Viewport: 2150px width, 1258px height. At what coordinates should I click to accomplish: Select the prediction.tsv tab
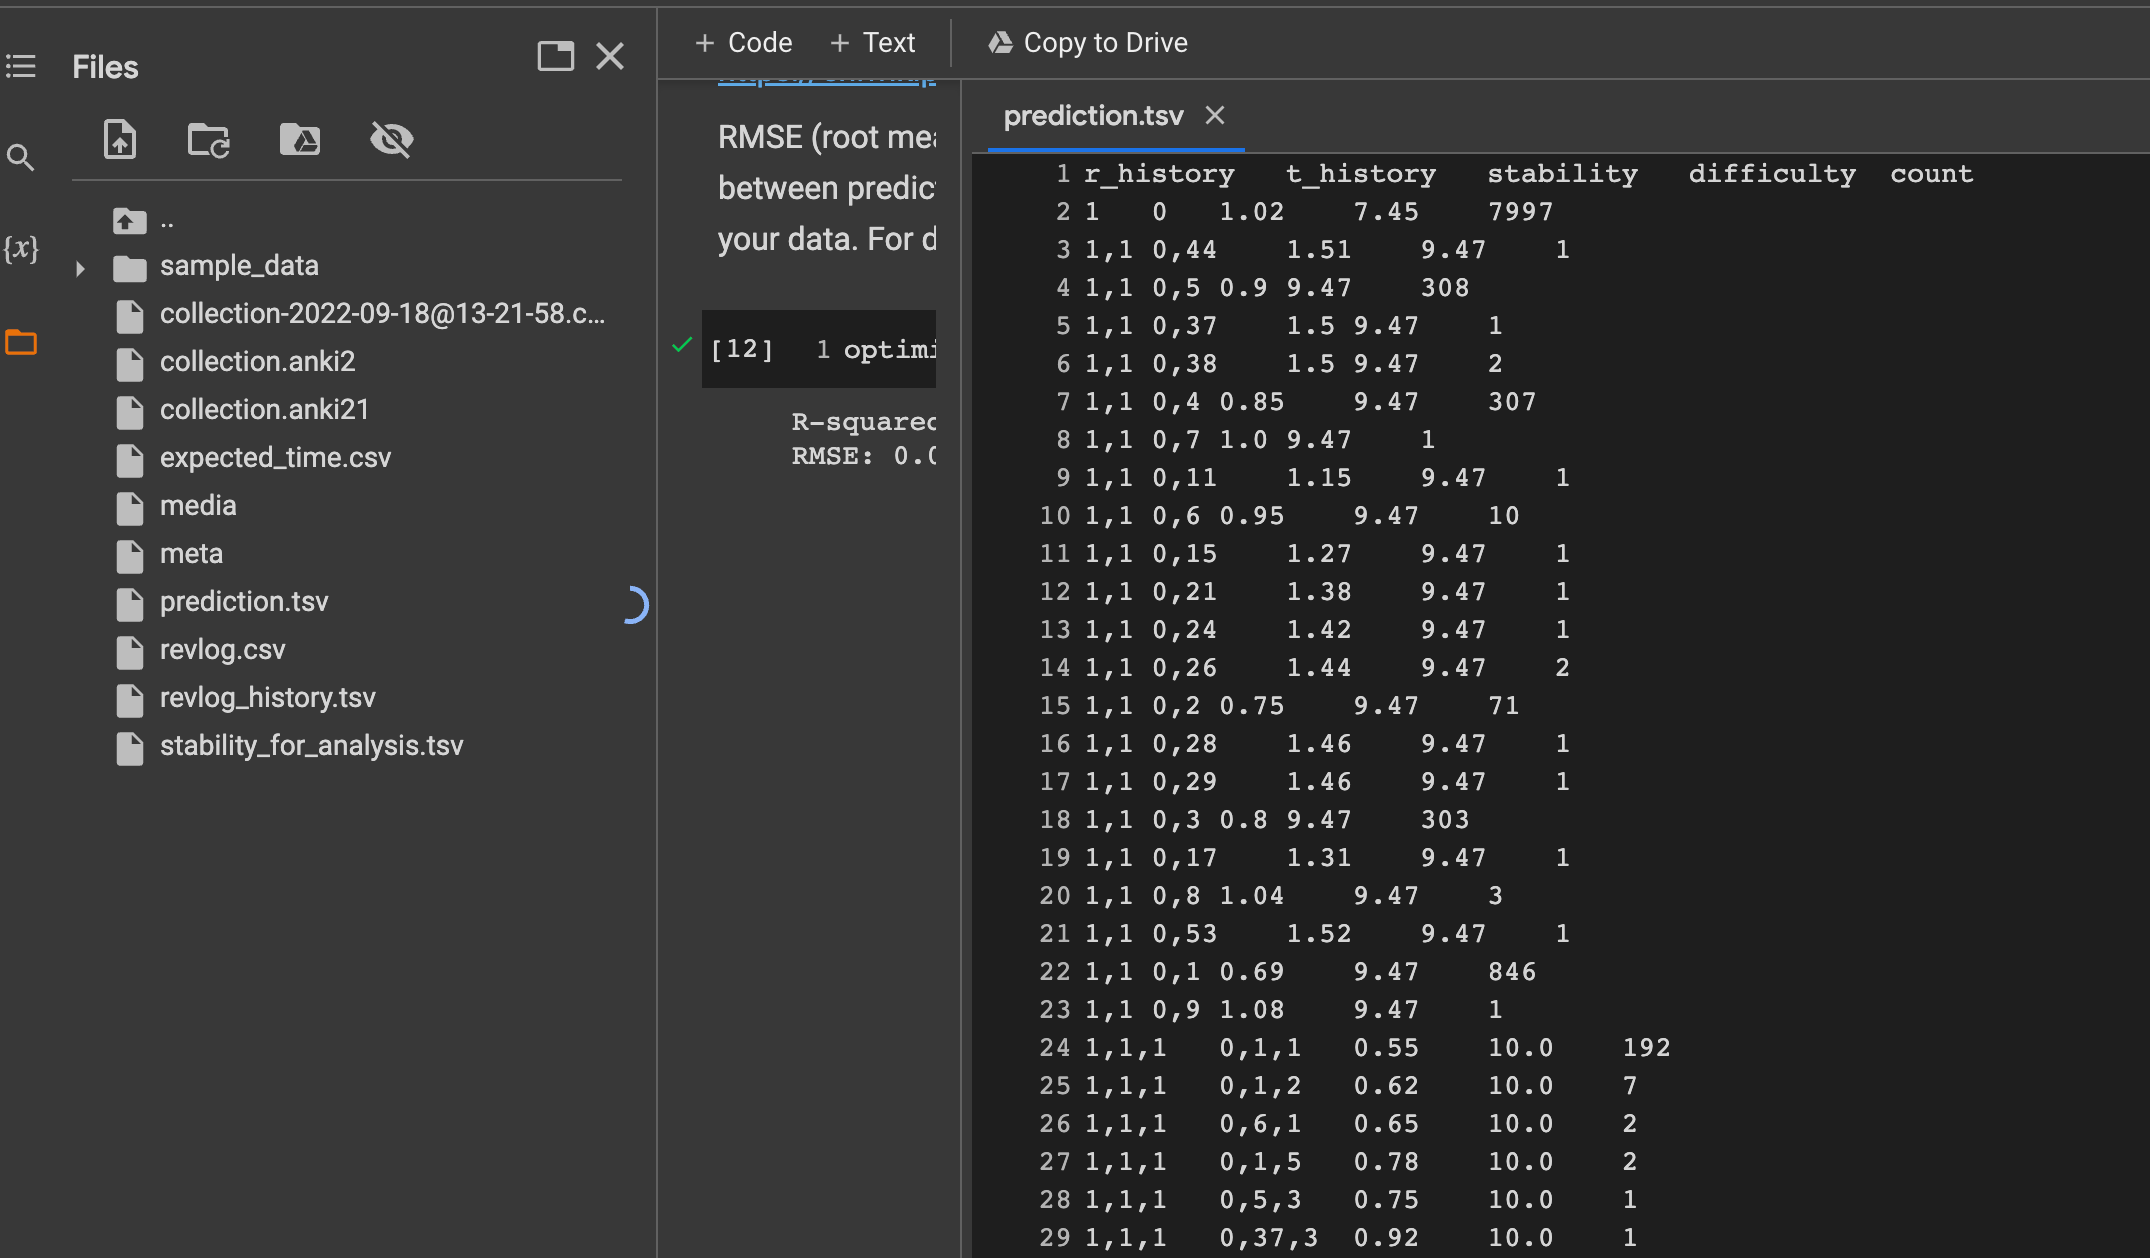(x=1092, y=116)
